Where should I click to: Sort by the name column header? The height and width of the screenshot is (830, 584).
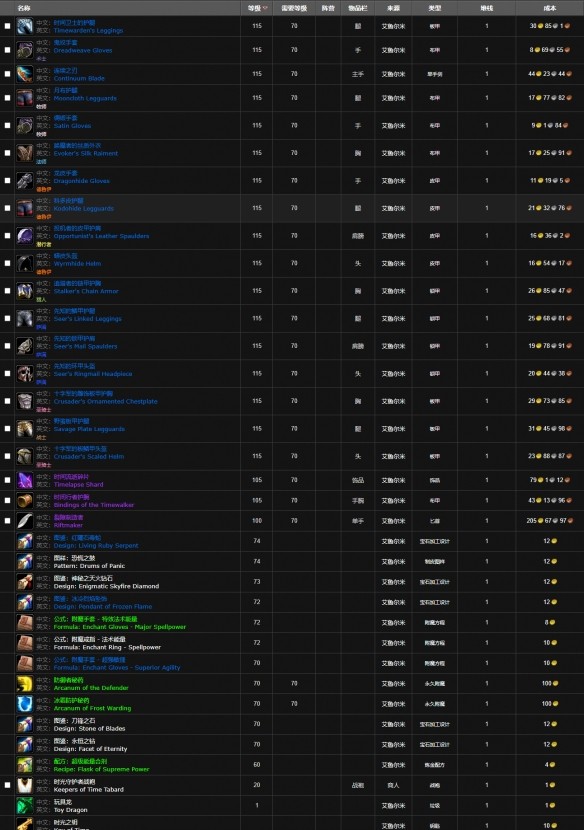[24, 8]
